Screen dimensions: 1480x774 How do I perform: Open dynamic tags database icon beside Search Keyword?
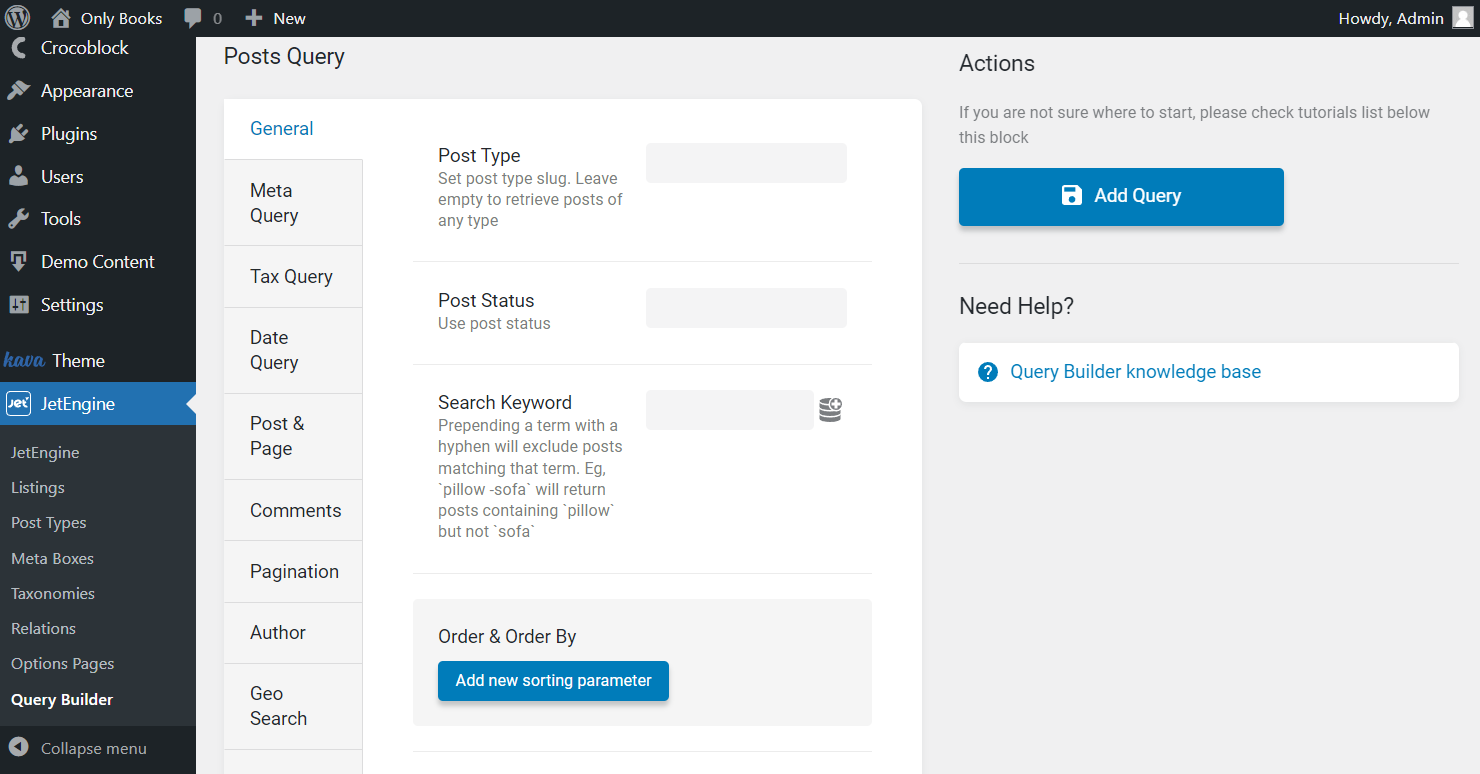[x=830, y=410]
